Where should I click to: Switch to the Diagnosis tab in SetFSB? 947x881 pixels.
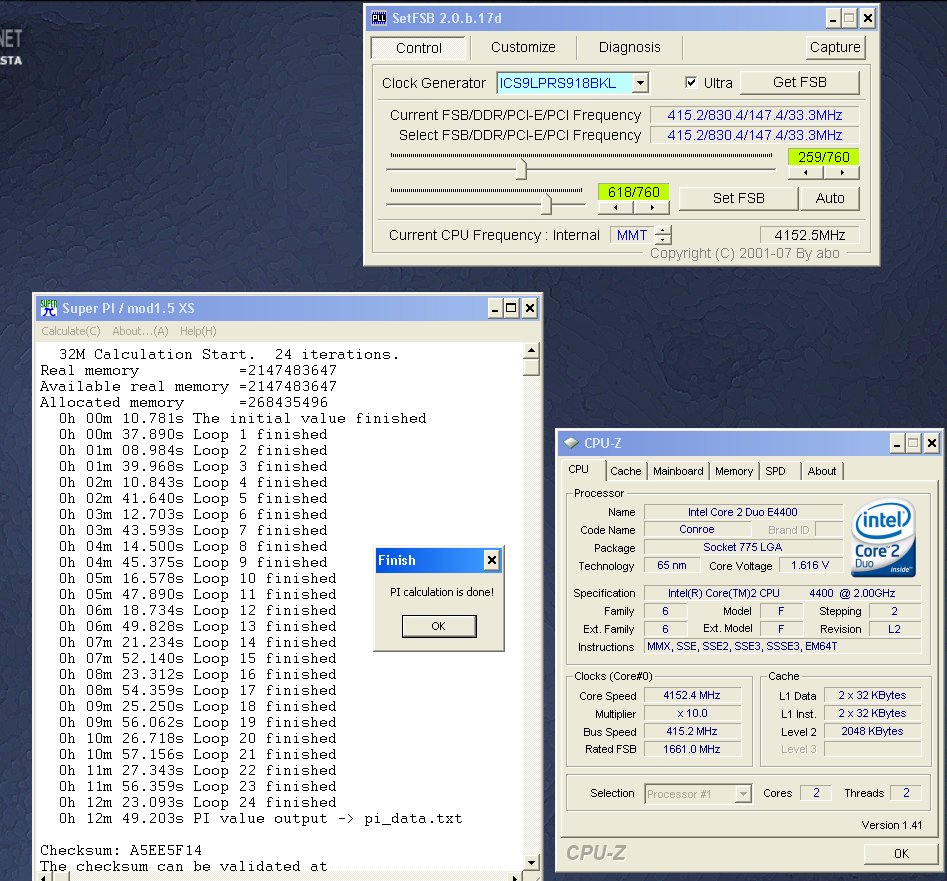tap(629, 47)
